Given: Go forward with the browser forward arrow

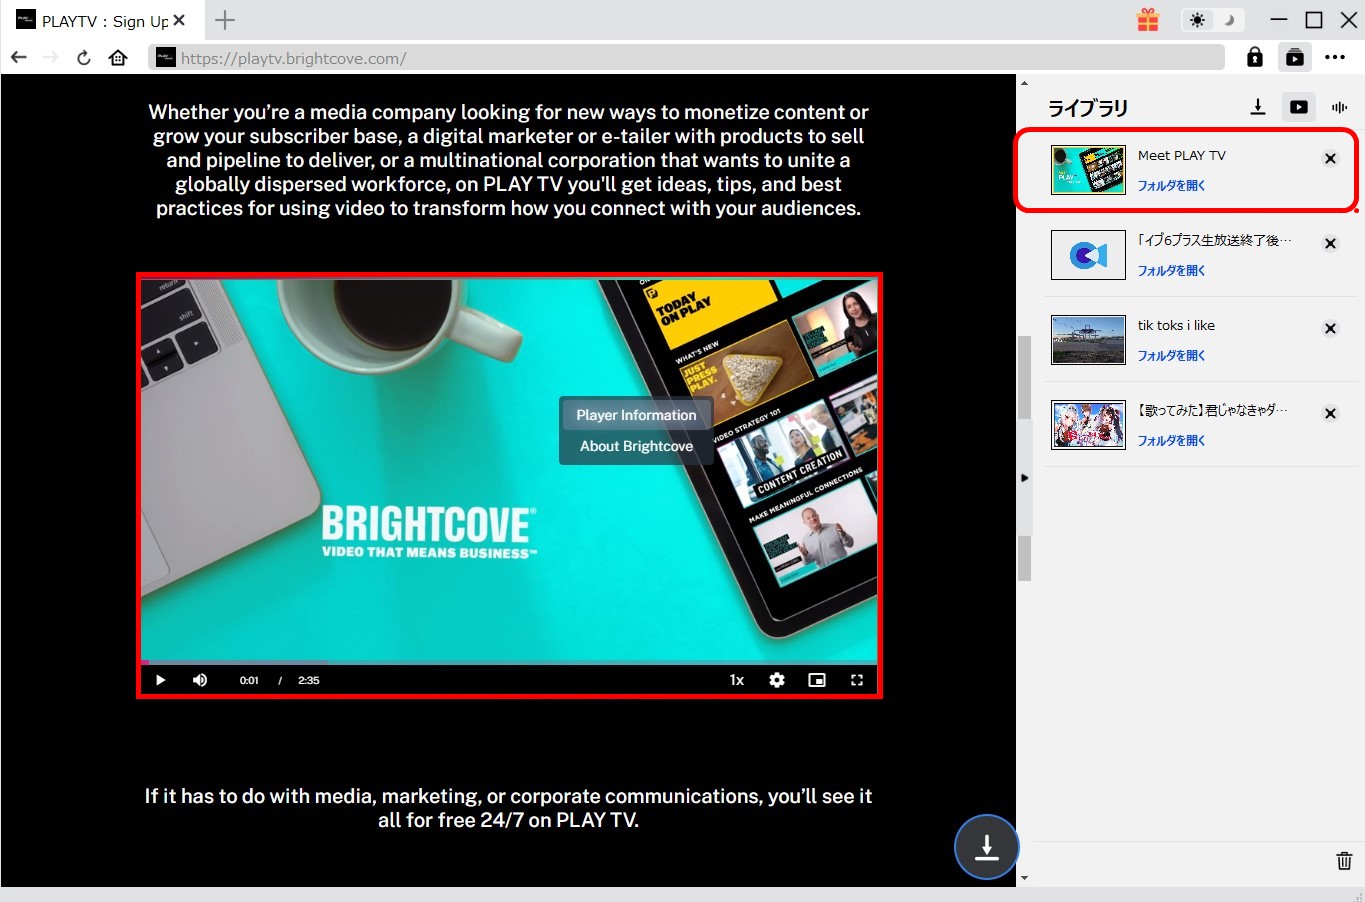Looking at the screenshot, I should (x=51, y=58).
